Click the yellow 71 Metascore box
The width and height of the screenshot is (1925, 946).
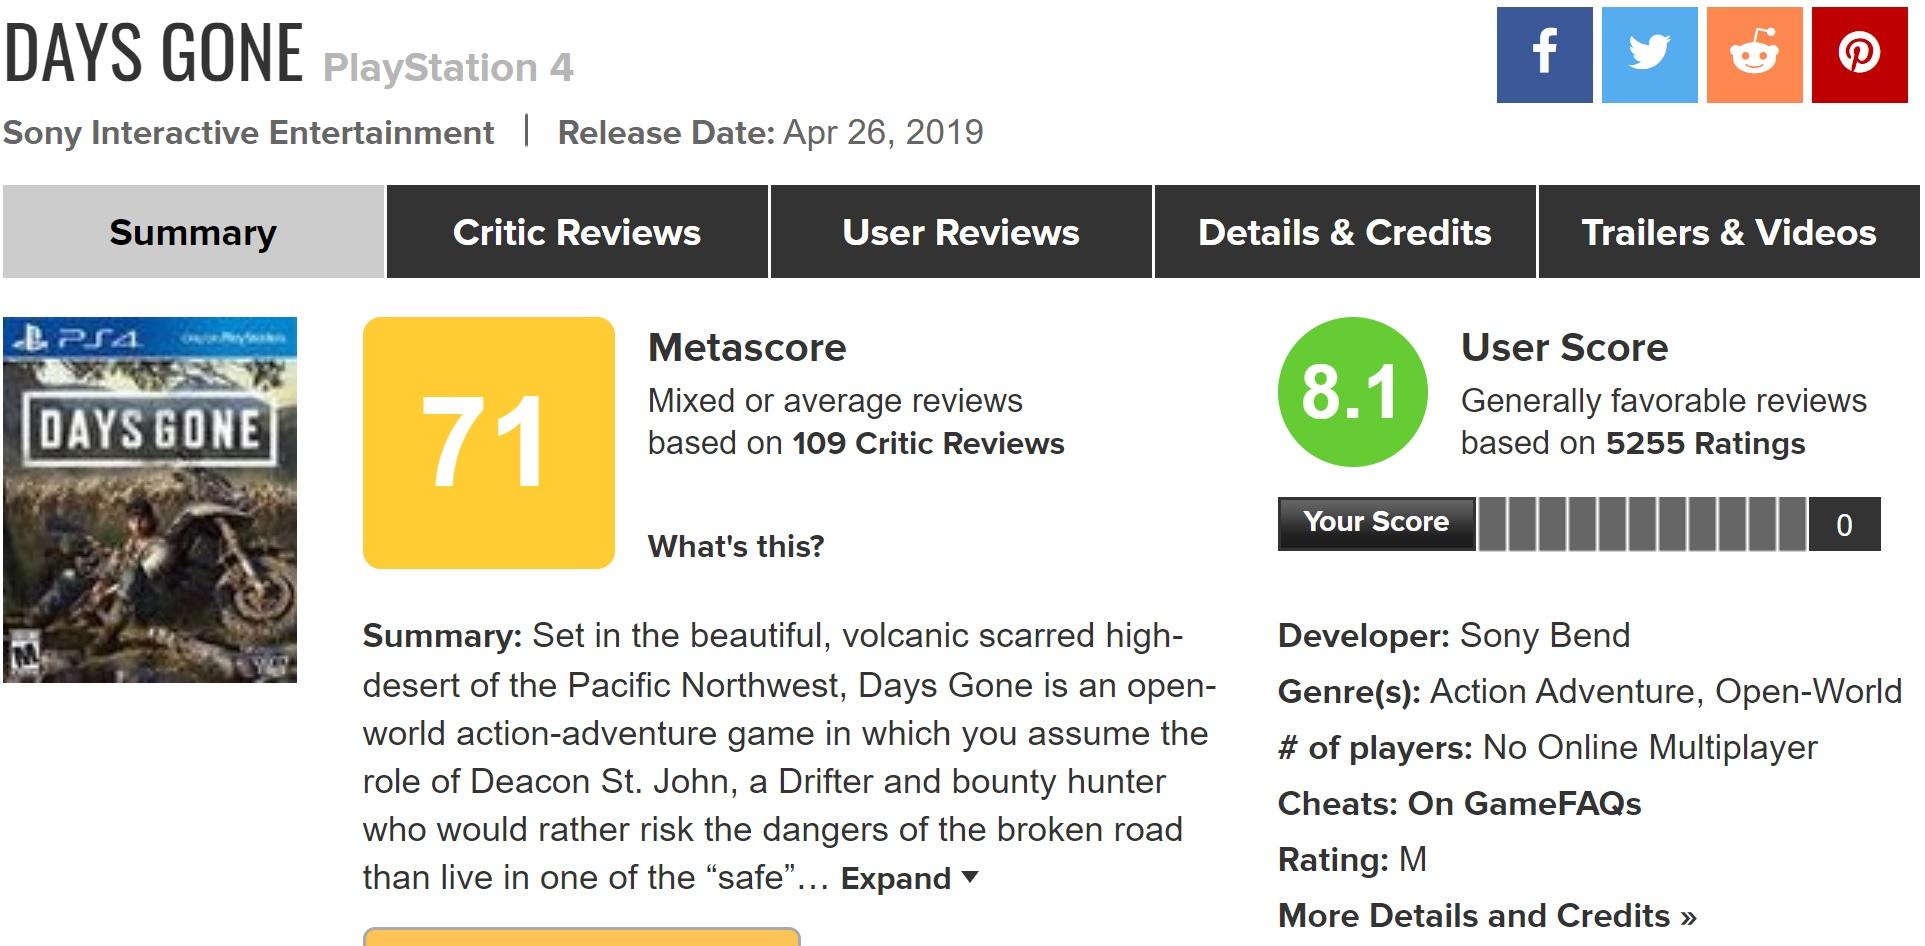488,443
